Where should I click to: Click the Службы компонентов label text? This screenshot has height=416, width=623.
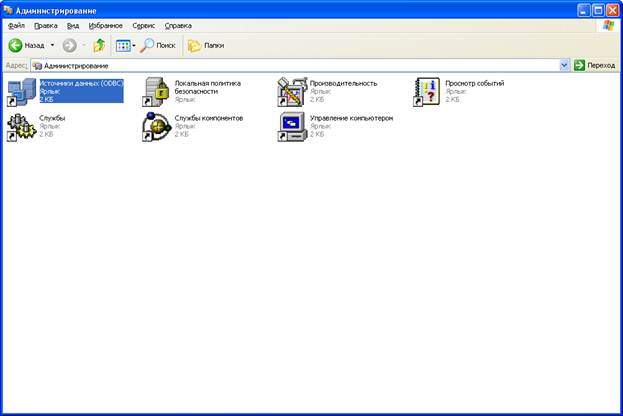pyautogui.click(x=209, y=118)
